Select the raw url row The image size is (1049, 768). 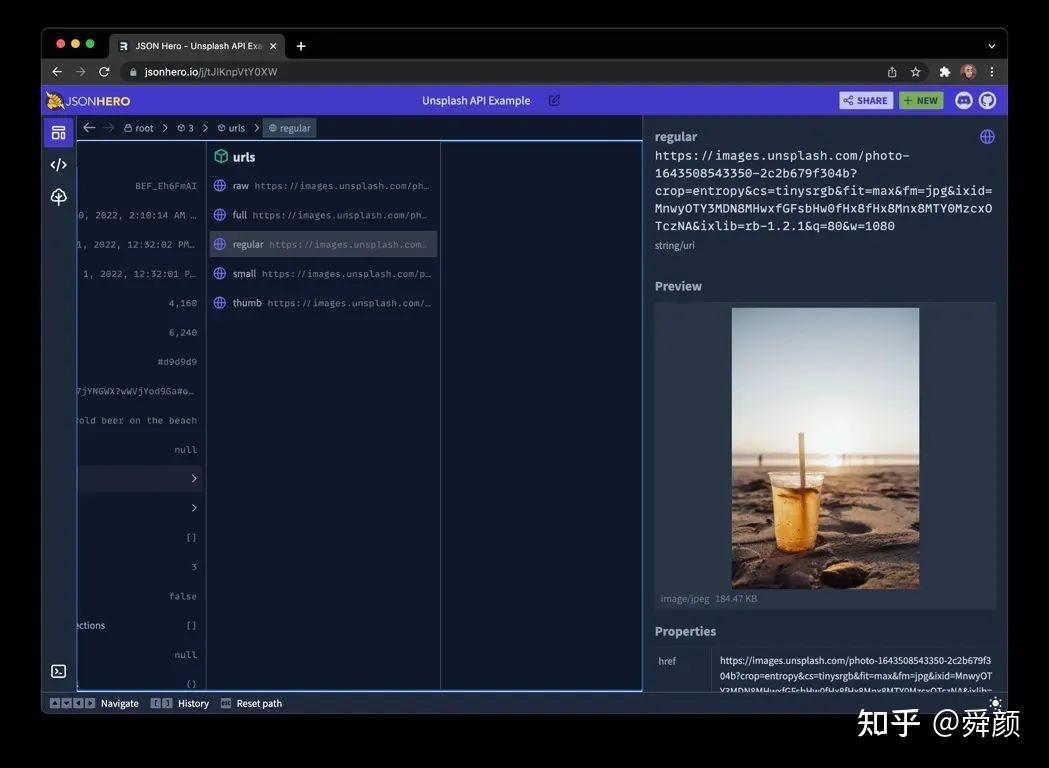tap(323, 186)
